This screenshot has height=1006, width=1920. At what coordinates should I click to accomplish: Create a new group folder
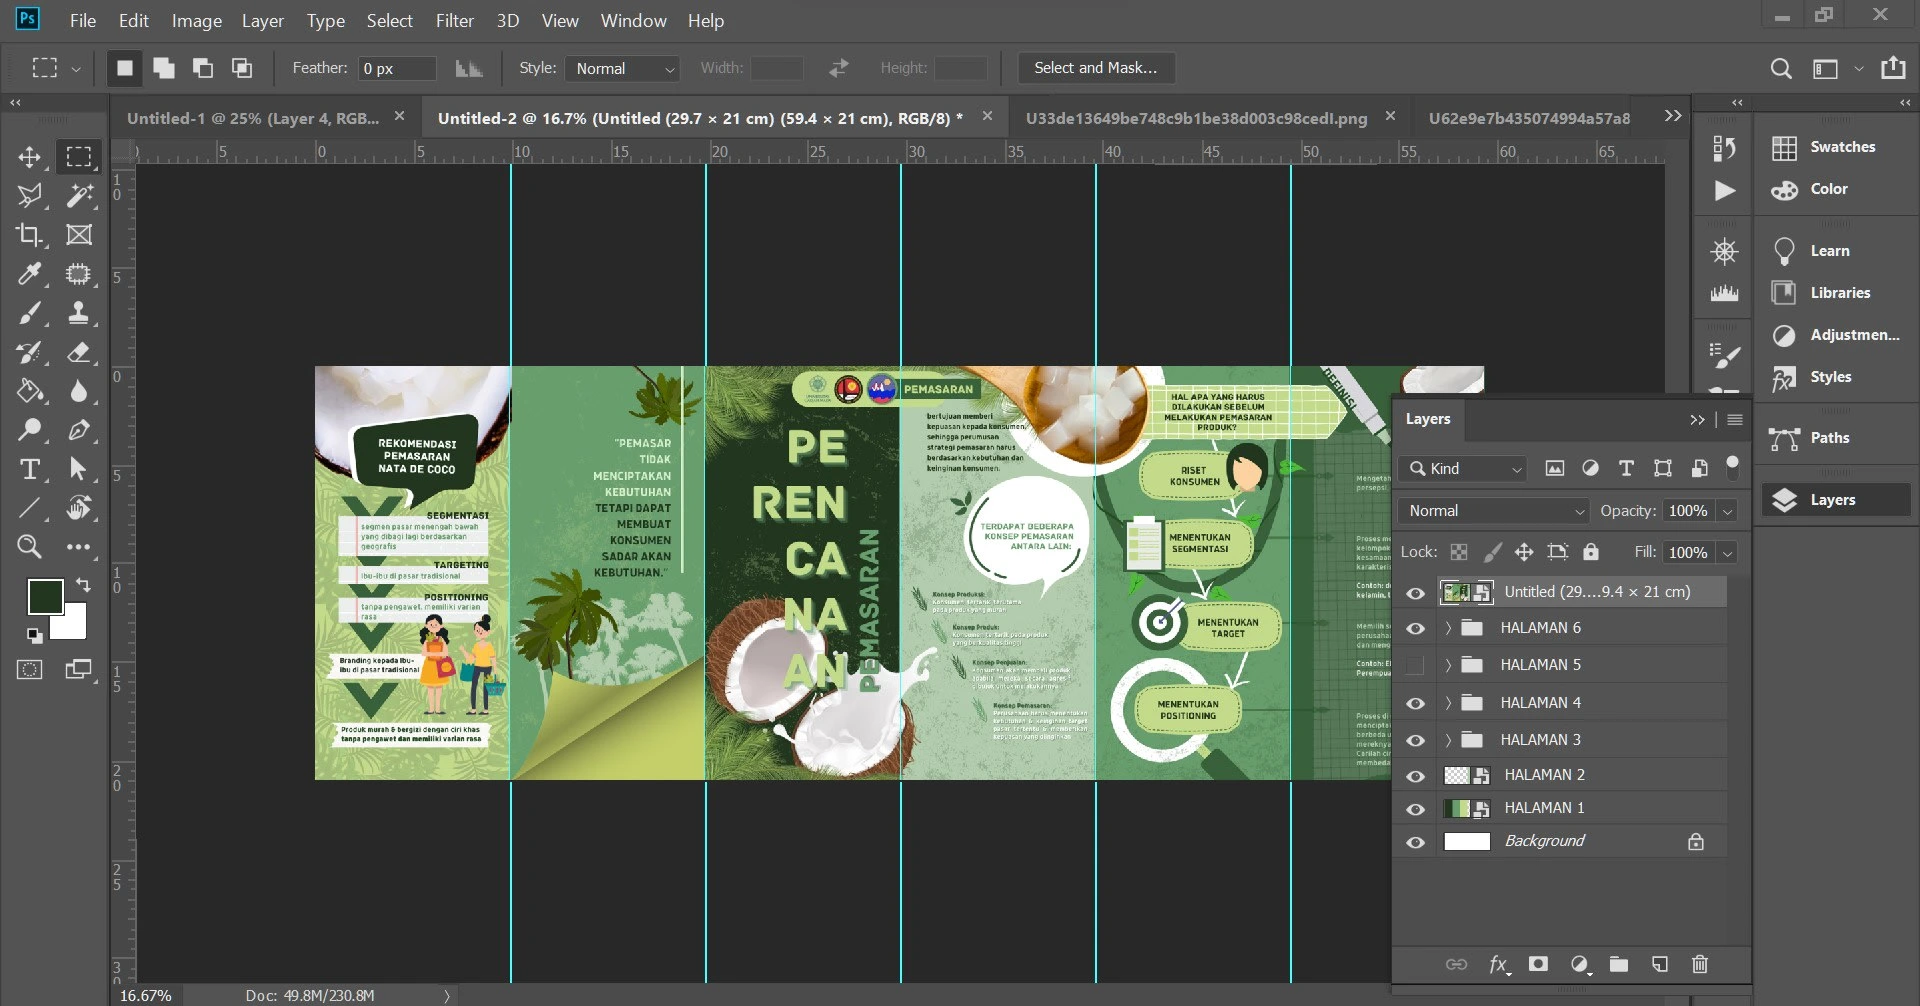click(x=1619, y=964)
